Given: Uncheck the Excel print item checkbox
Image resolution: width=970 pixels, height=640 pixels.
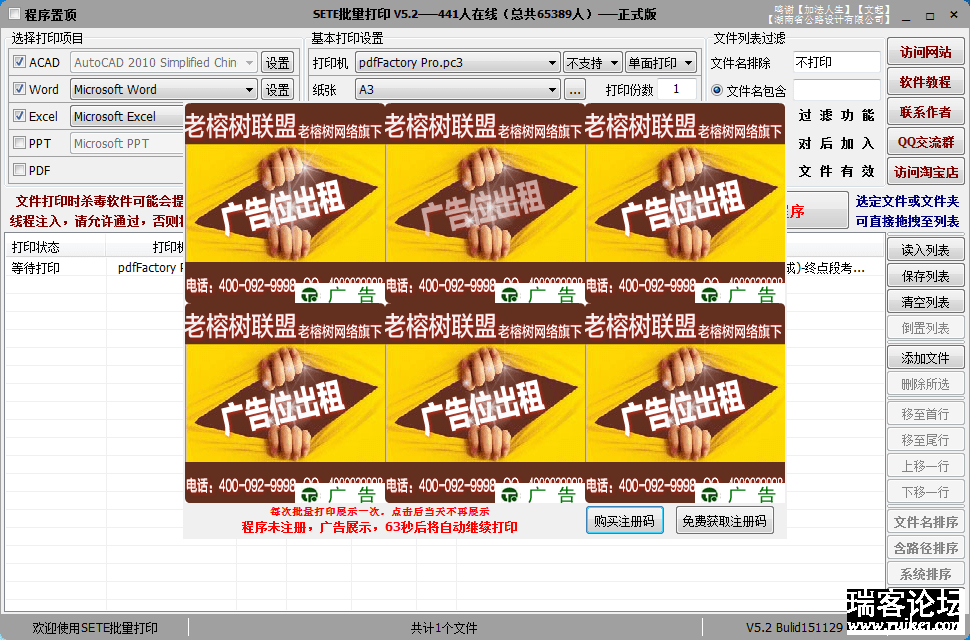Looking at the screenshot, I should [19, 116].
